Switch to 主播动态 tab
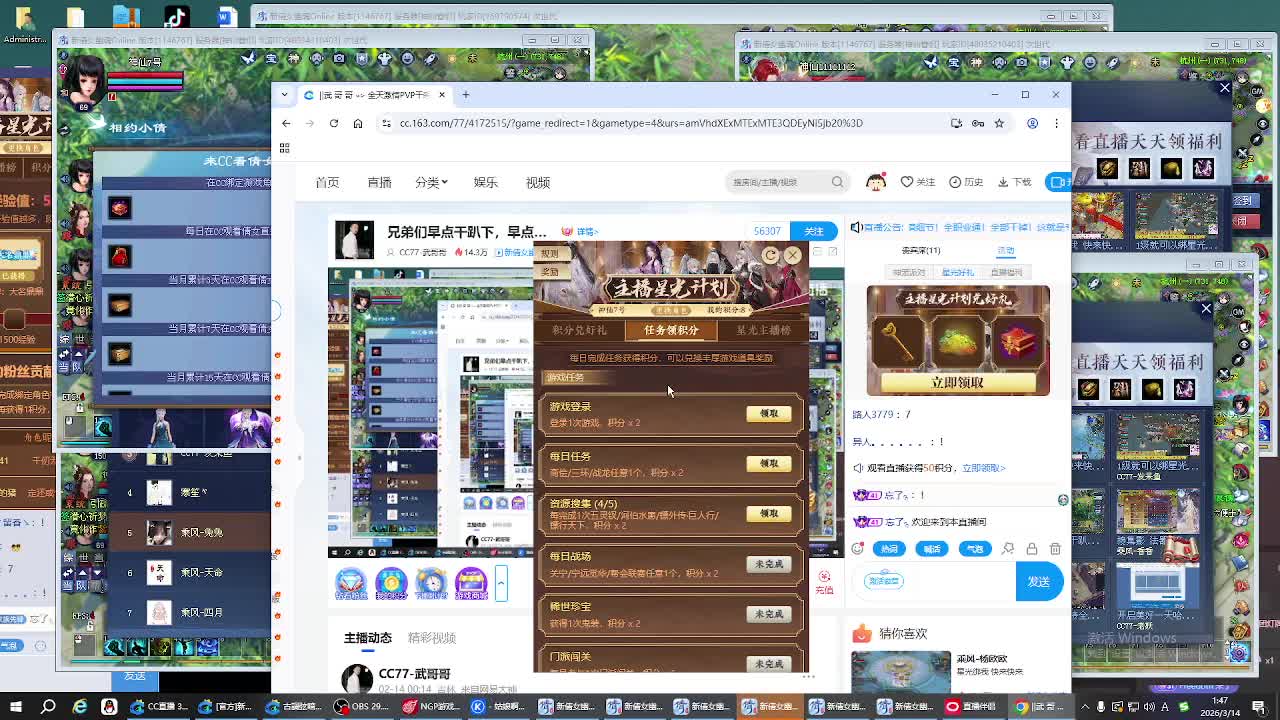1280x720 pixels. 368,638
